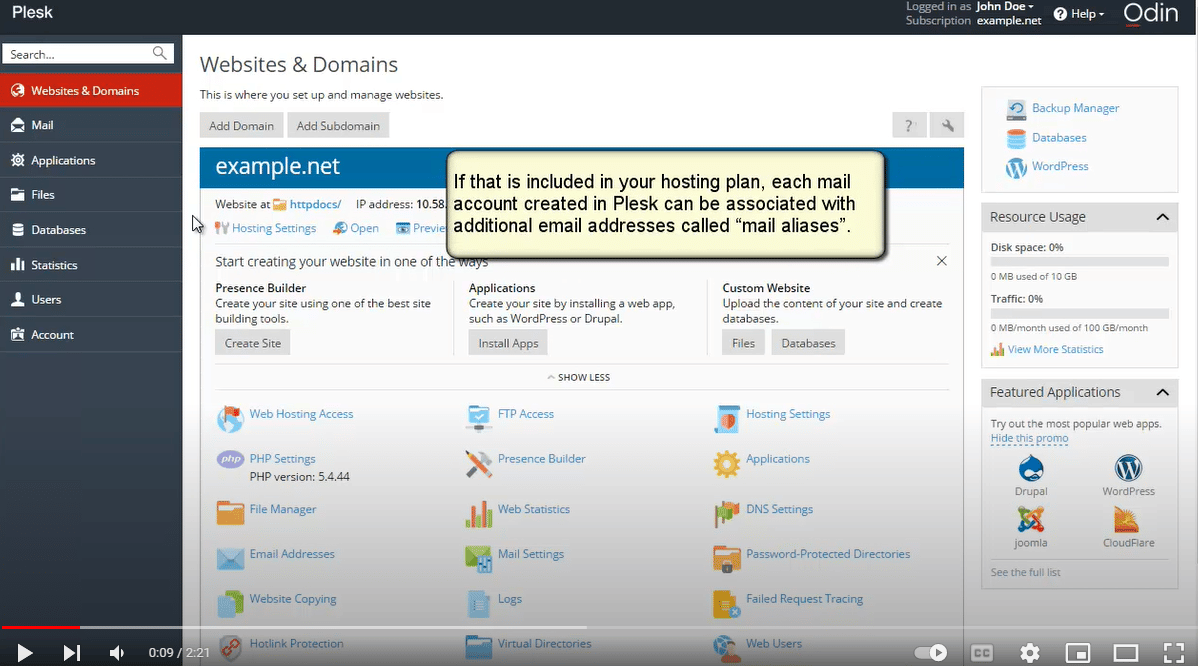
Task: Click the Backup Manager icon
Action: [1016, 109]
